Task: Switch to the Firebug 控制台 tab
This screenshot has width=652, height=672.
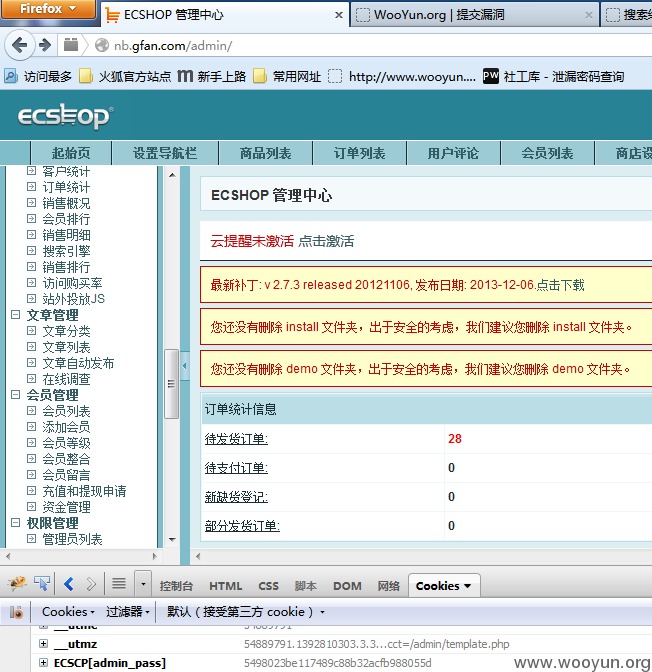Action: [x=176, y=586]
